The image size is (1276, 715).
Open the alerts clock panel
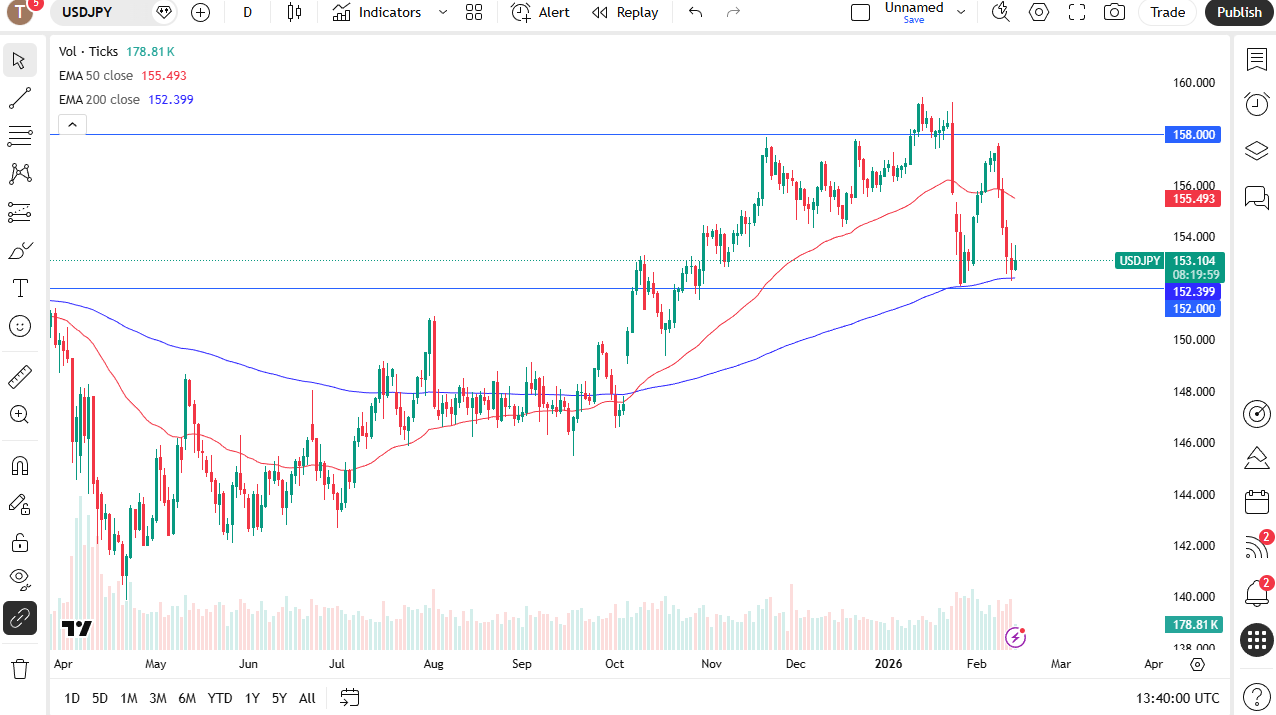pyautogui.click(x=1257, y=104)
